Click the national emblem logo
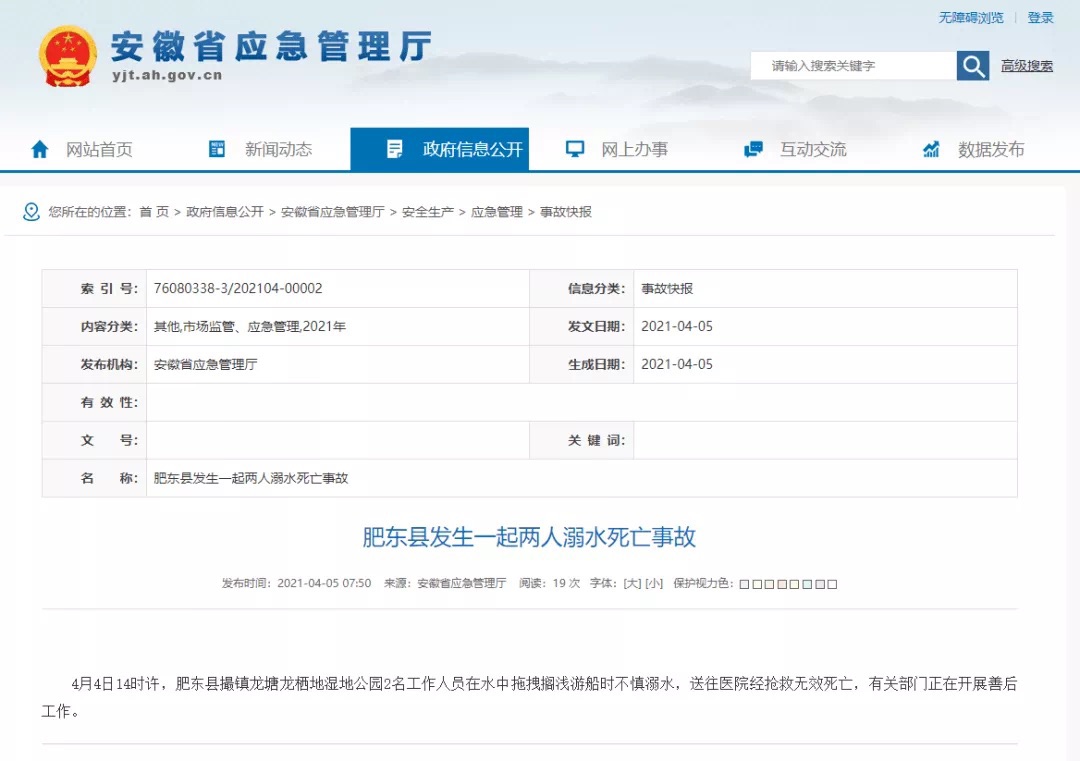This screenshot has height=761, width=1080. (x=67, y=56)
